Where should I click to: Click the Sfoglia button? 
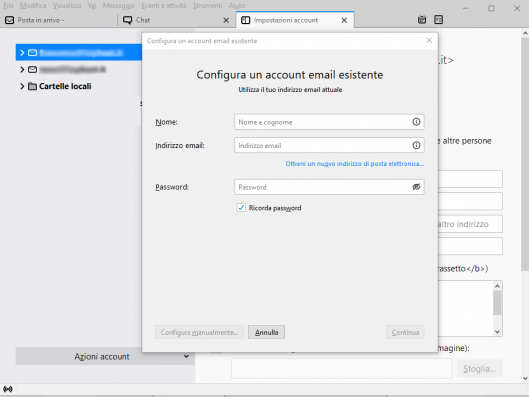click(479, 369)
